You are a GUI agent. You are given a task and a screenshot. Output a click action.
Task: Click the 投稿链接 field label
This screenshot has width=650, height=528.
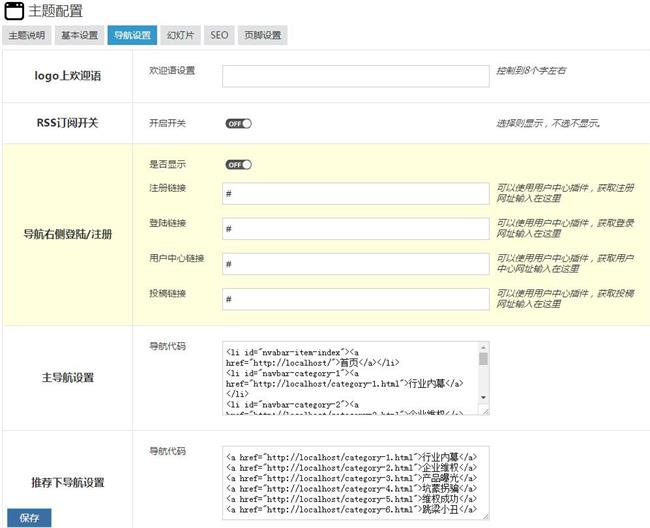[167, 294]
